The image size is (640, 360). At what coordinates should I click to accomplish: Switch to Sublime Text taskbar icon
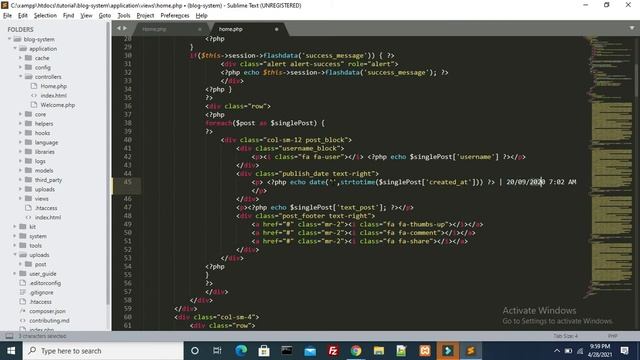(x=471, y=351)
